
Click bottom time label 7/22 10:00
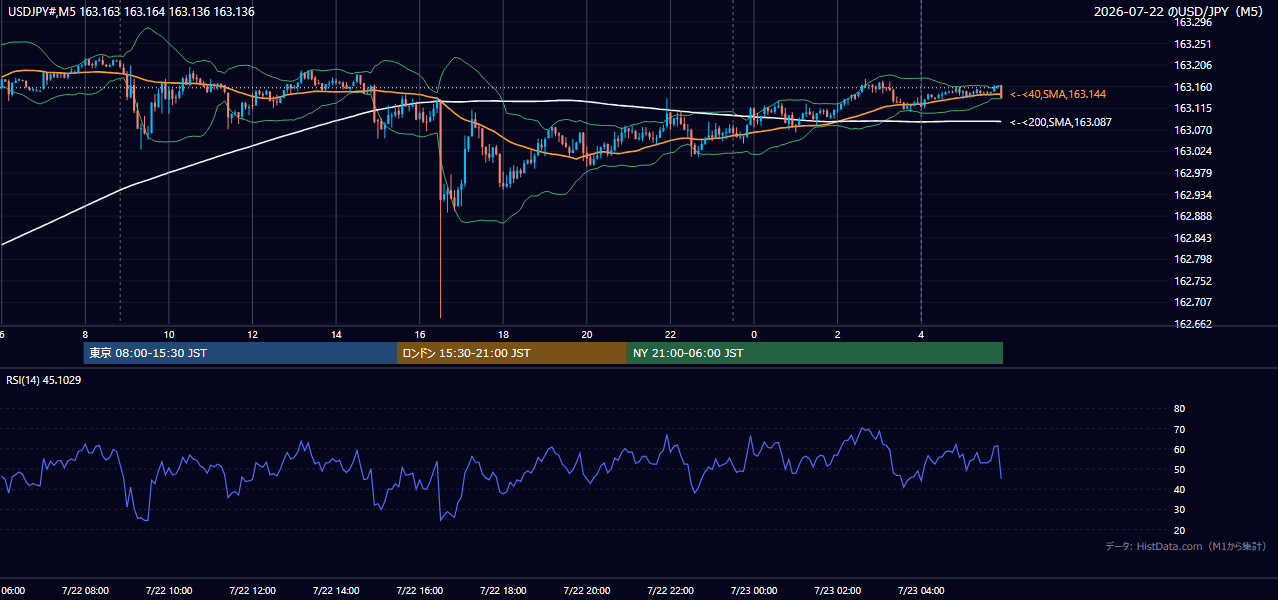[x=168, y=591]
